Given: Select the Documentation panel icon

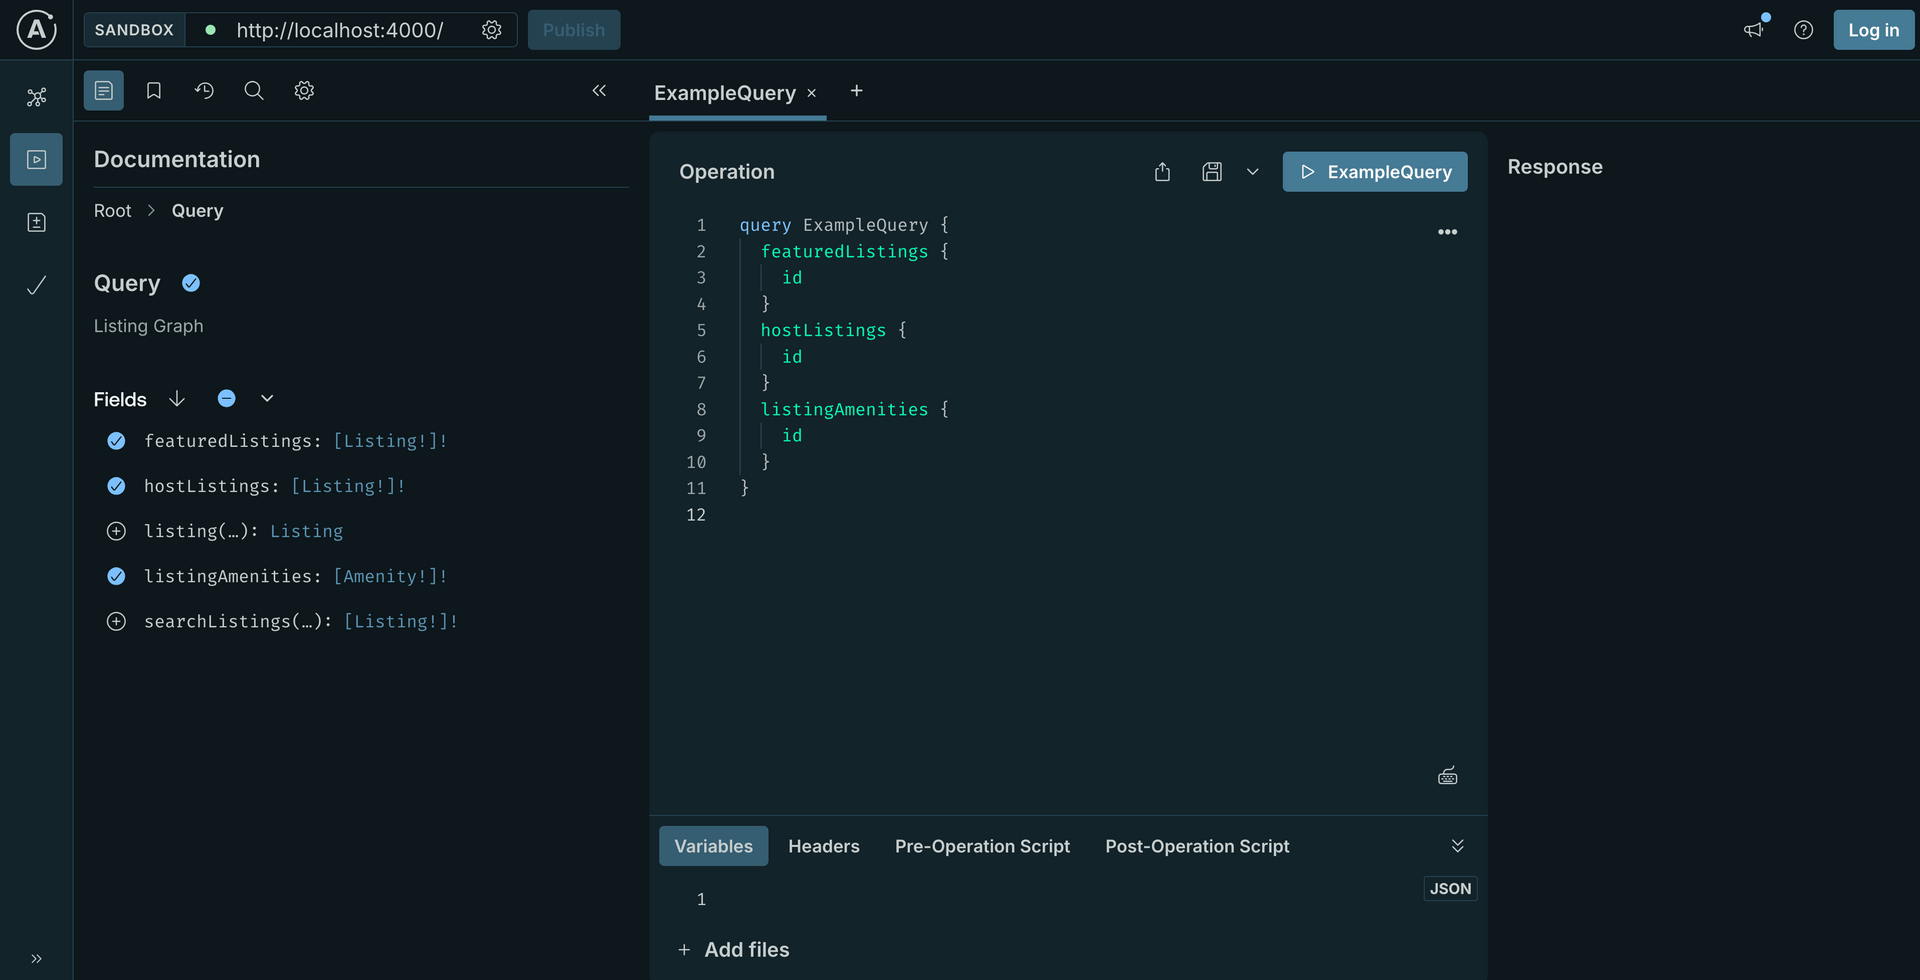Looking at the screenshot, I should pyautogui.click(x=103, y=90).
